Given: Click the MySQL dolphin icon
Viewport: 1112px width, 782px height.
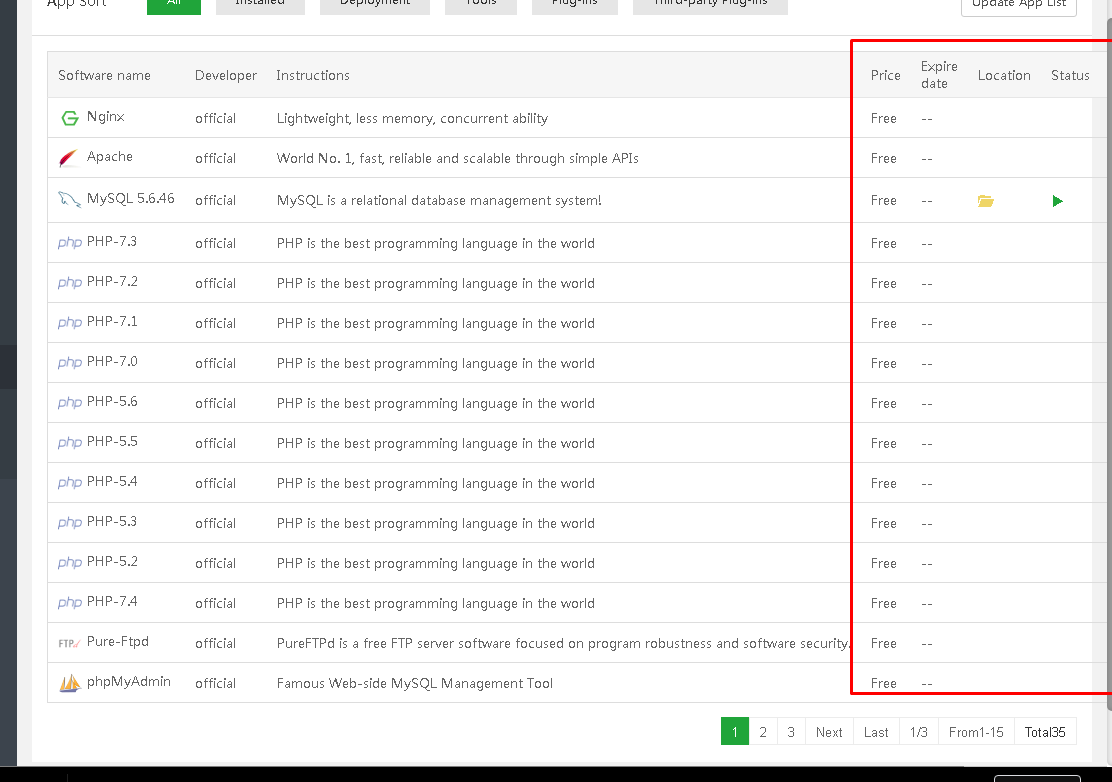Looking at the screenshot, I should coord(69,199).
